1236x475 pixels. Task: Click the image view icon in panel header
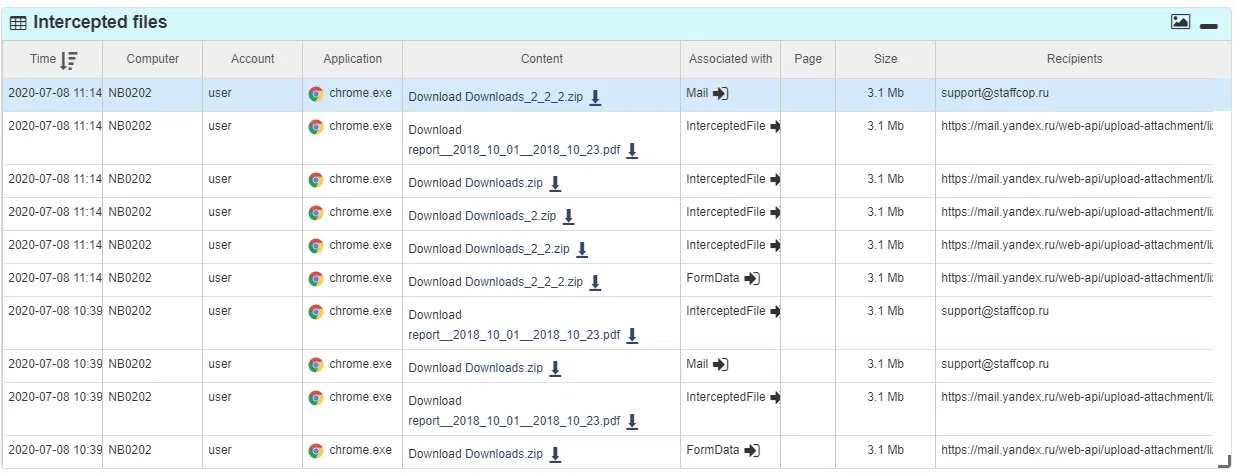[x=1180, y=22]
